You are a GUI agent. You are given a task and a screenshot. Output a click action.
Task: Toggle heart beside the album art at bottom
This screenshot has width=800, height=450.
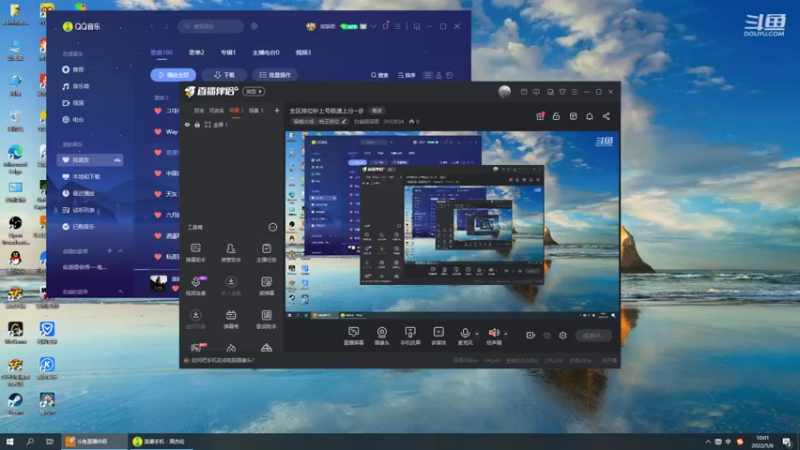[x=175, y=289]
